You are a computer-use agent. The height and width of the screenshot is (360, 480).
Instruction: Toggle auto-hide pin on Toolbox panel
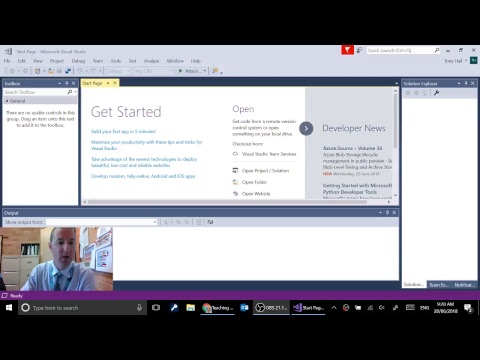pyautogui.click(x=67, y=83)
